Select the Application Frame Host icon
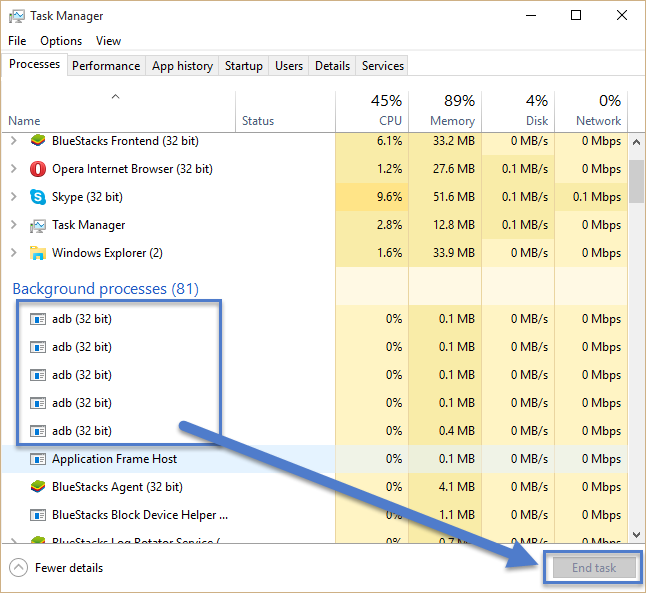The width and height of the screenshot is (646, 593). (38, 459)
